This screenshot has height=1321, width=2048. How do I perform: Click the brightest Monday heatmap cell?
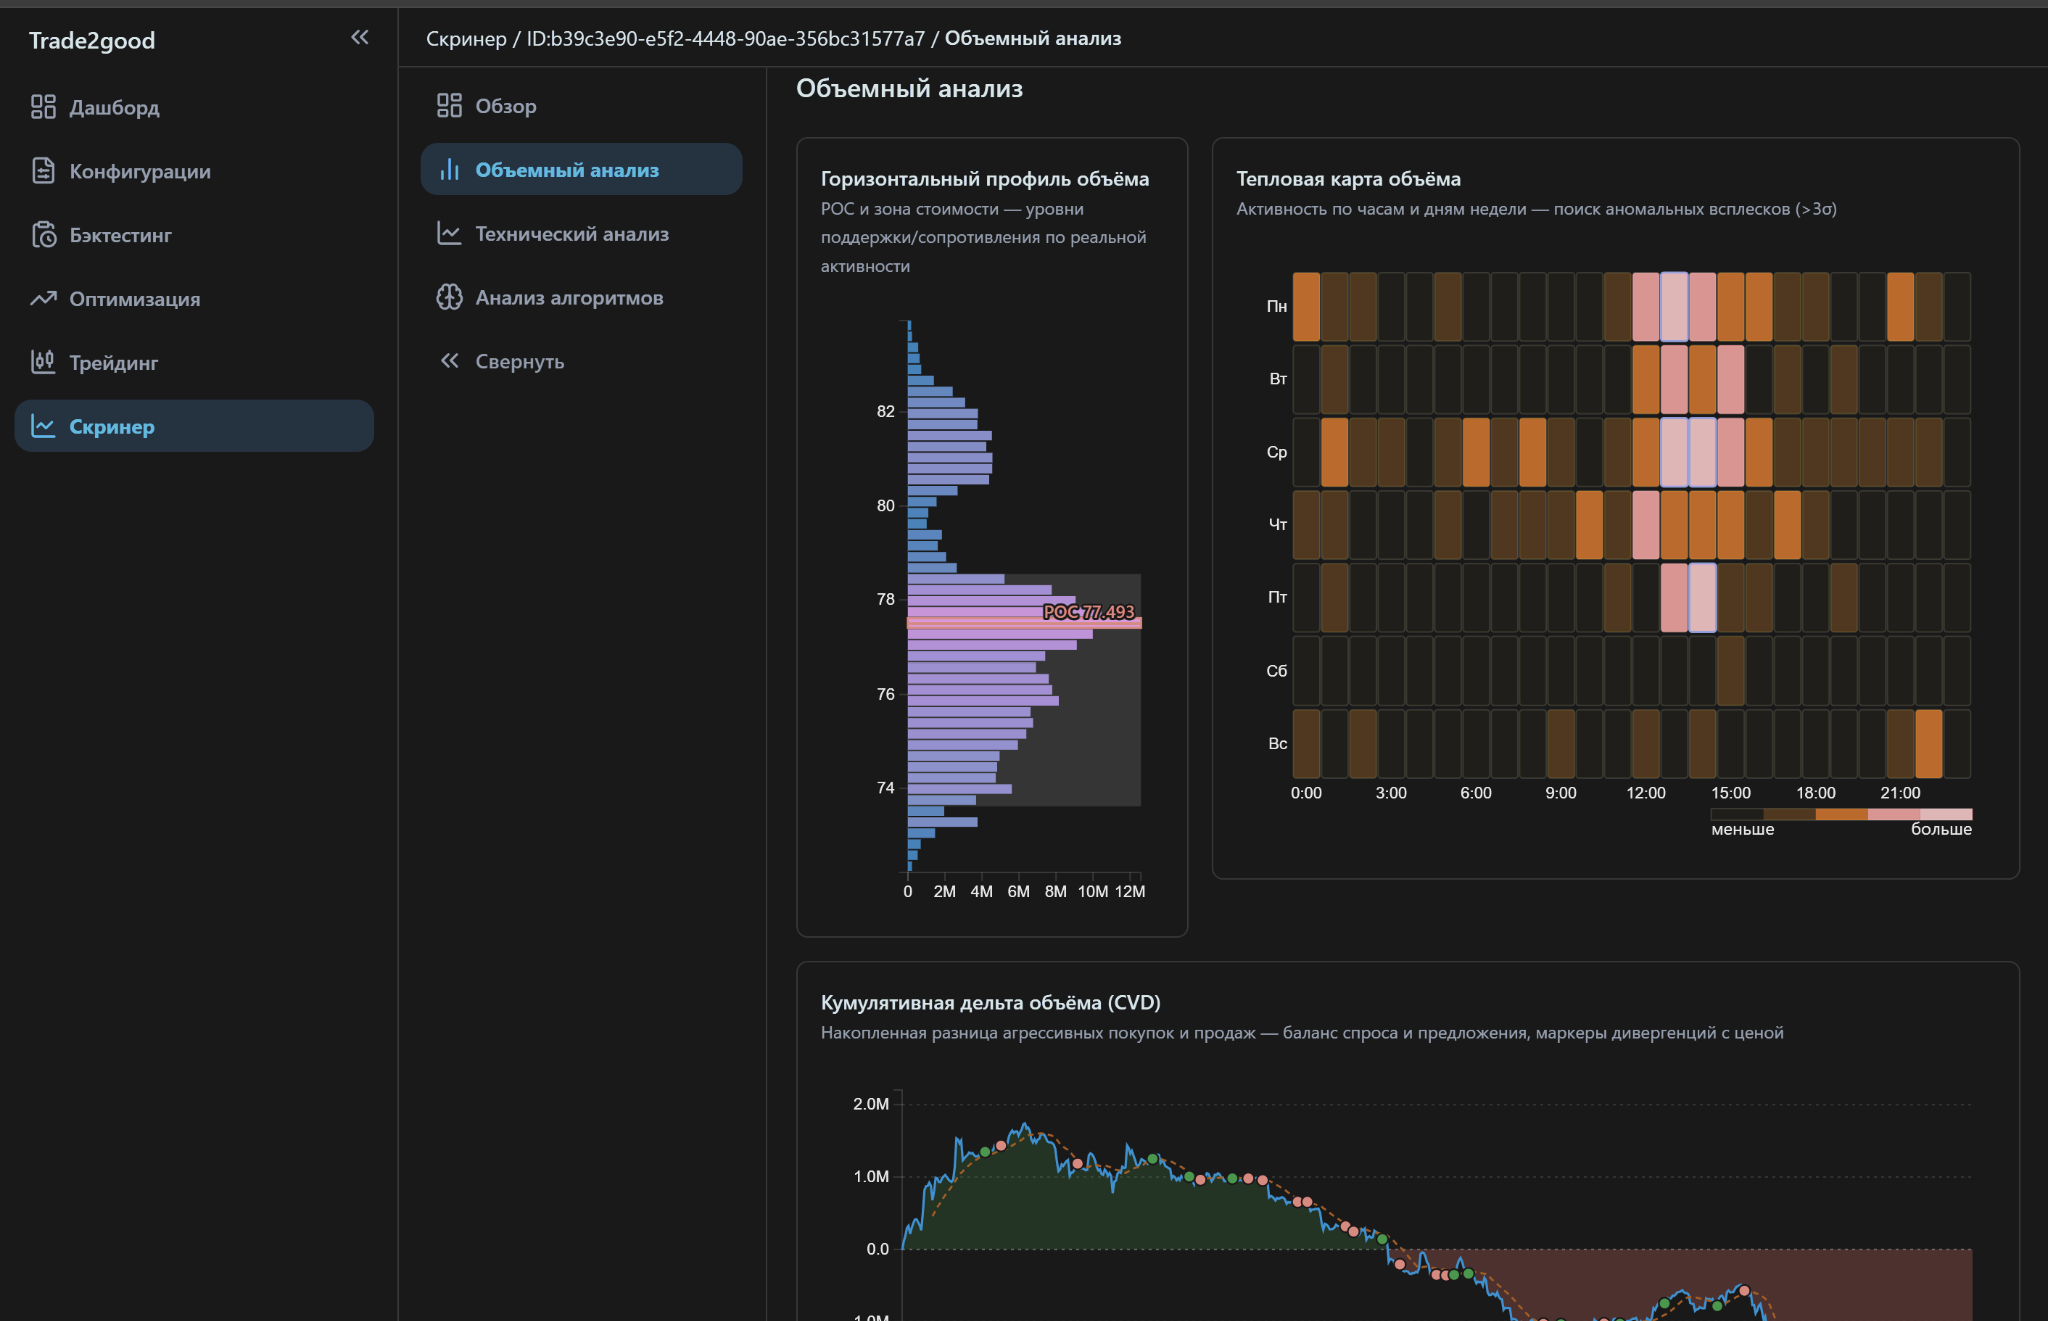pyautogui.click(x=1674, y=307)
